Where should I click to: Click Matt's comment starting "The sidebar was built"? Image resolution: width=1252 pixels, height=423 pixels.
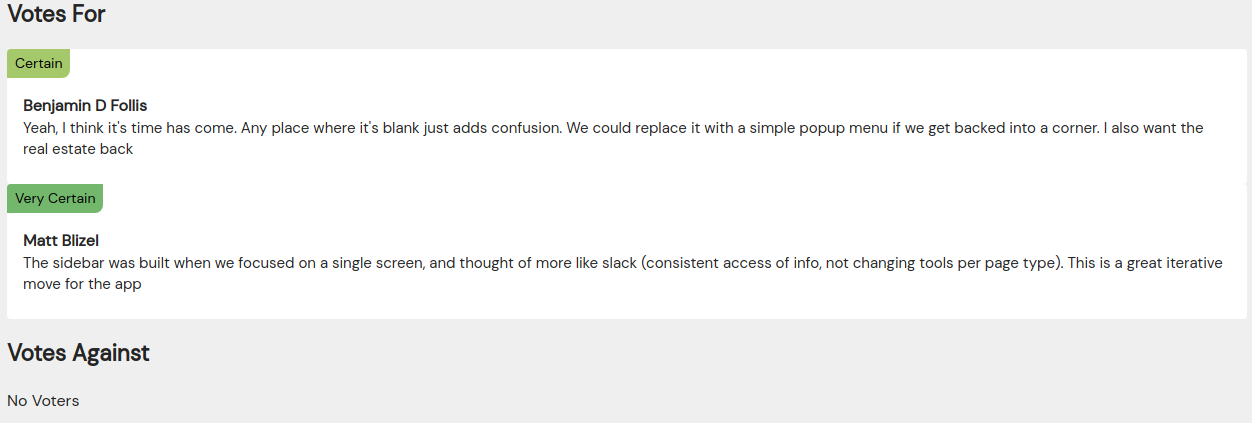(x=622, y=274)
